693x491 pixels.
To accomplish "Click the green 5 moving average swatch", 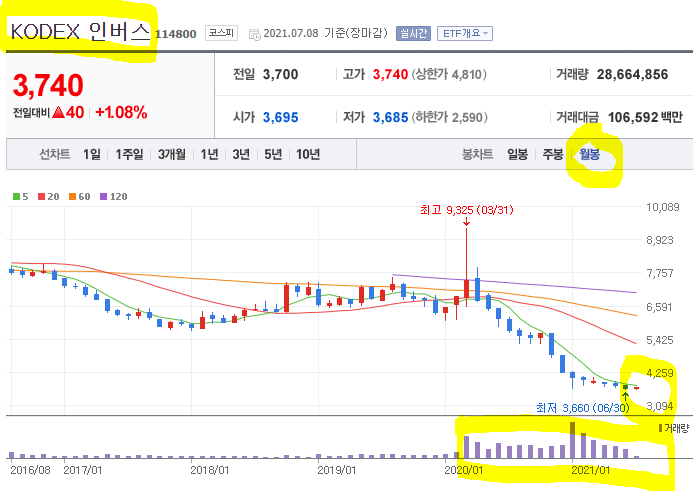I will pos(16,197).
